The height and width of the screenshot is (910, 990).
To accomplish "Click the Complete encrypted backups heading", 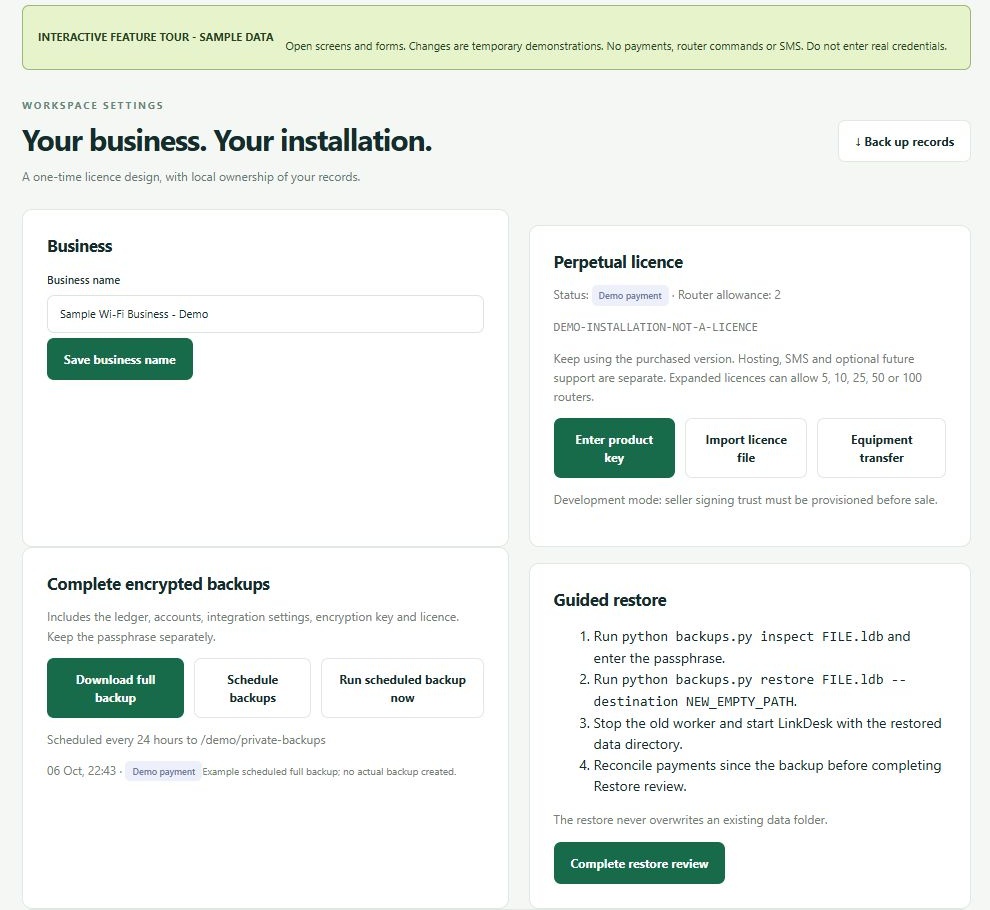I will point(158,584).
